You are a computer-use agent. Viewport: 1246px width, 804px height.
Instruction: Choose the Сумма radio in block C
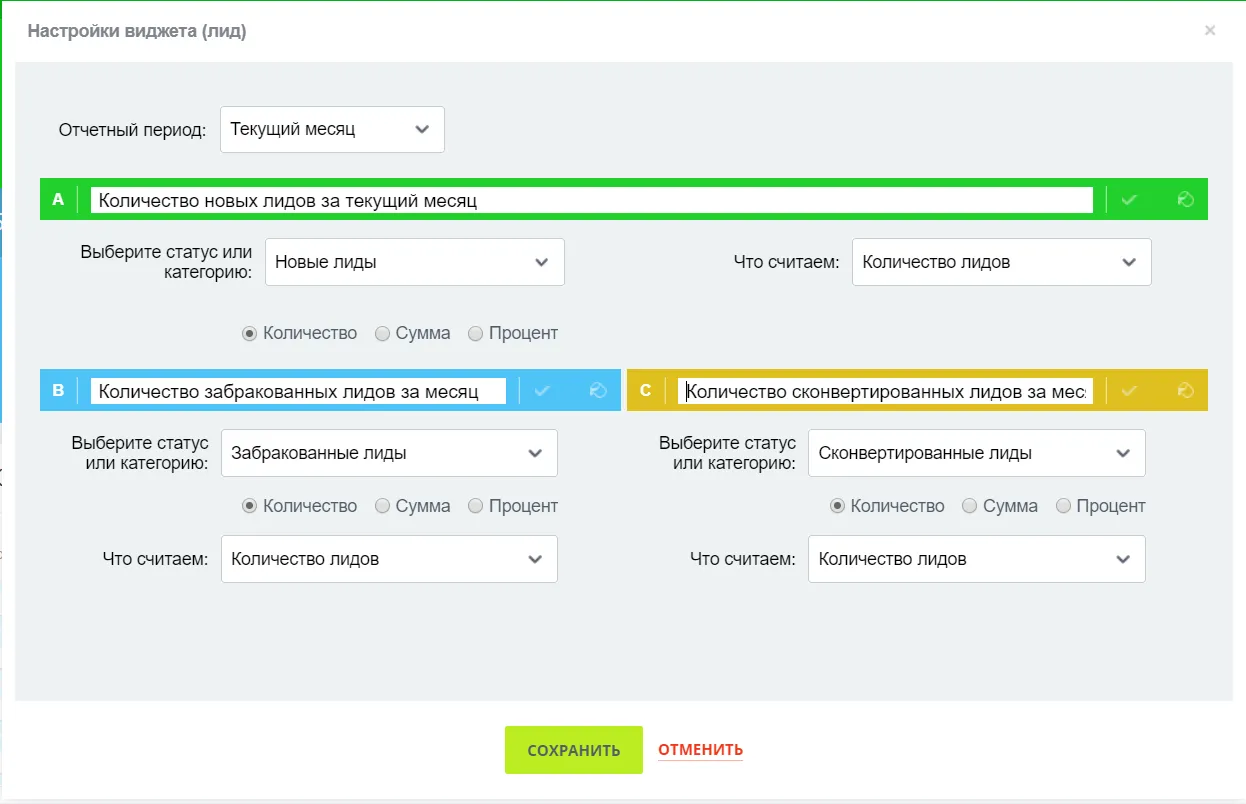[x=969, y=507]
